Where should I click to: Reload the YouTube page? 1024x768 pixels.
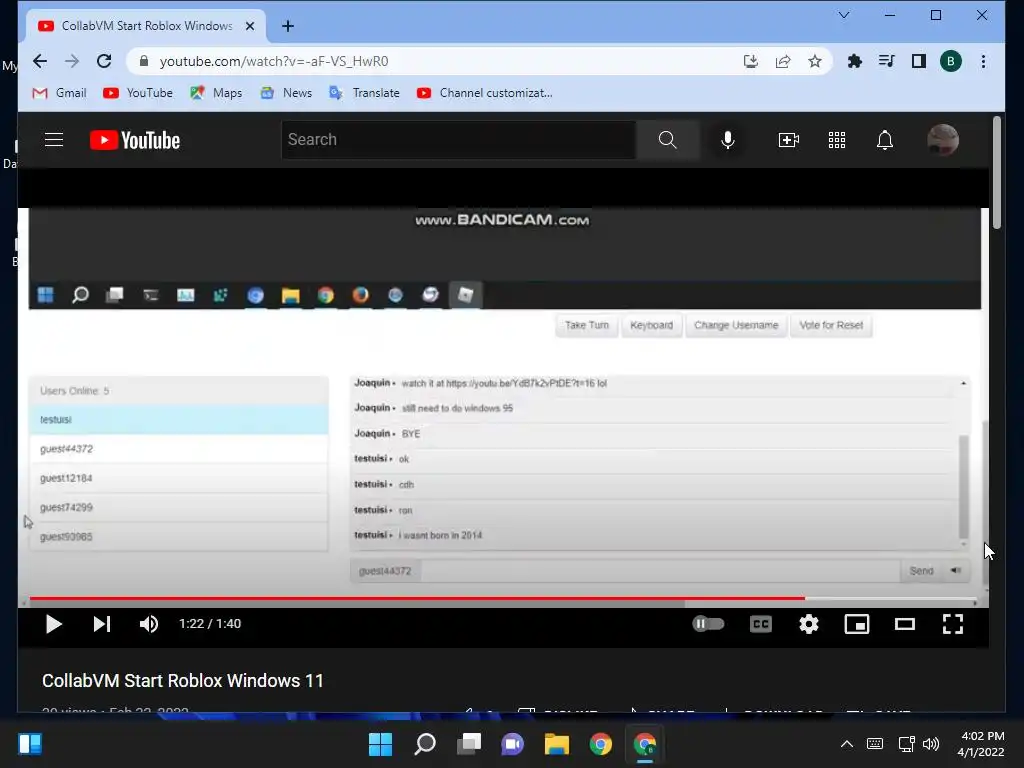point(104,61)
